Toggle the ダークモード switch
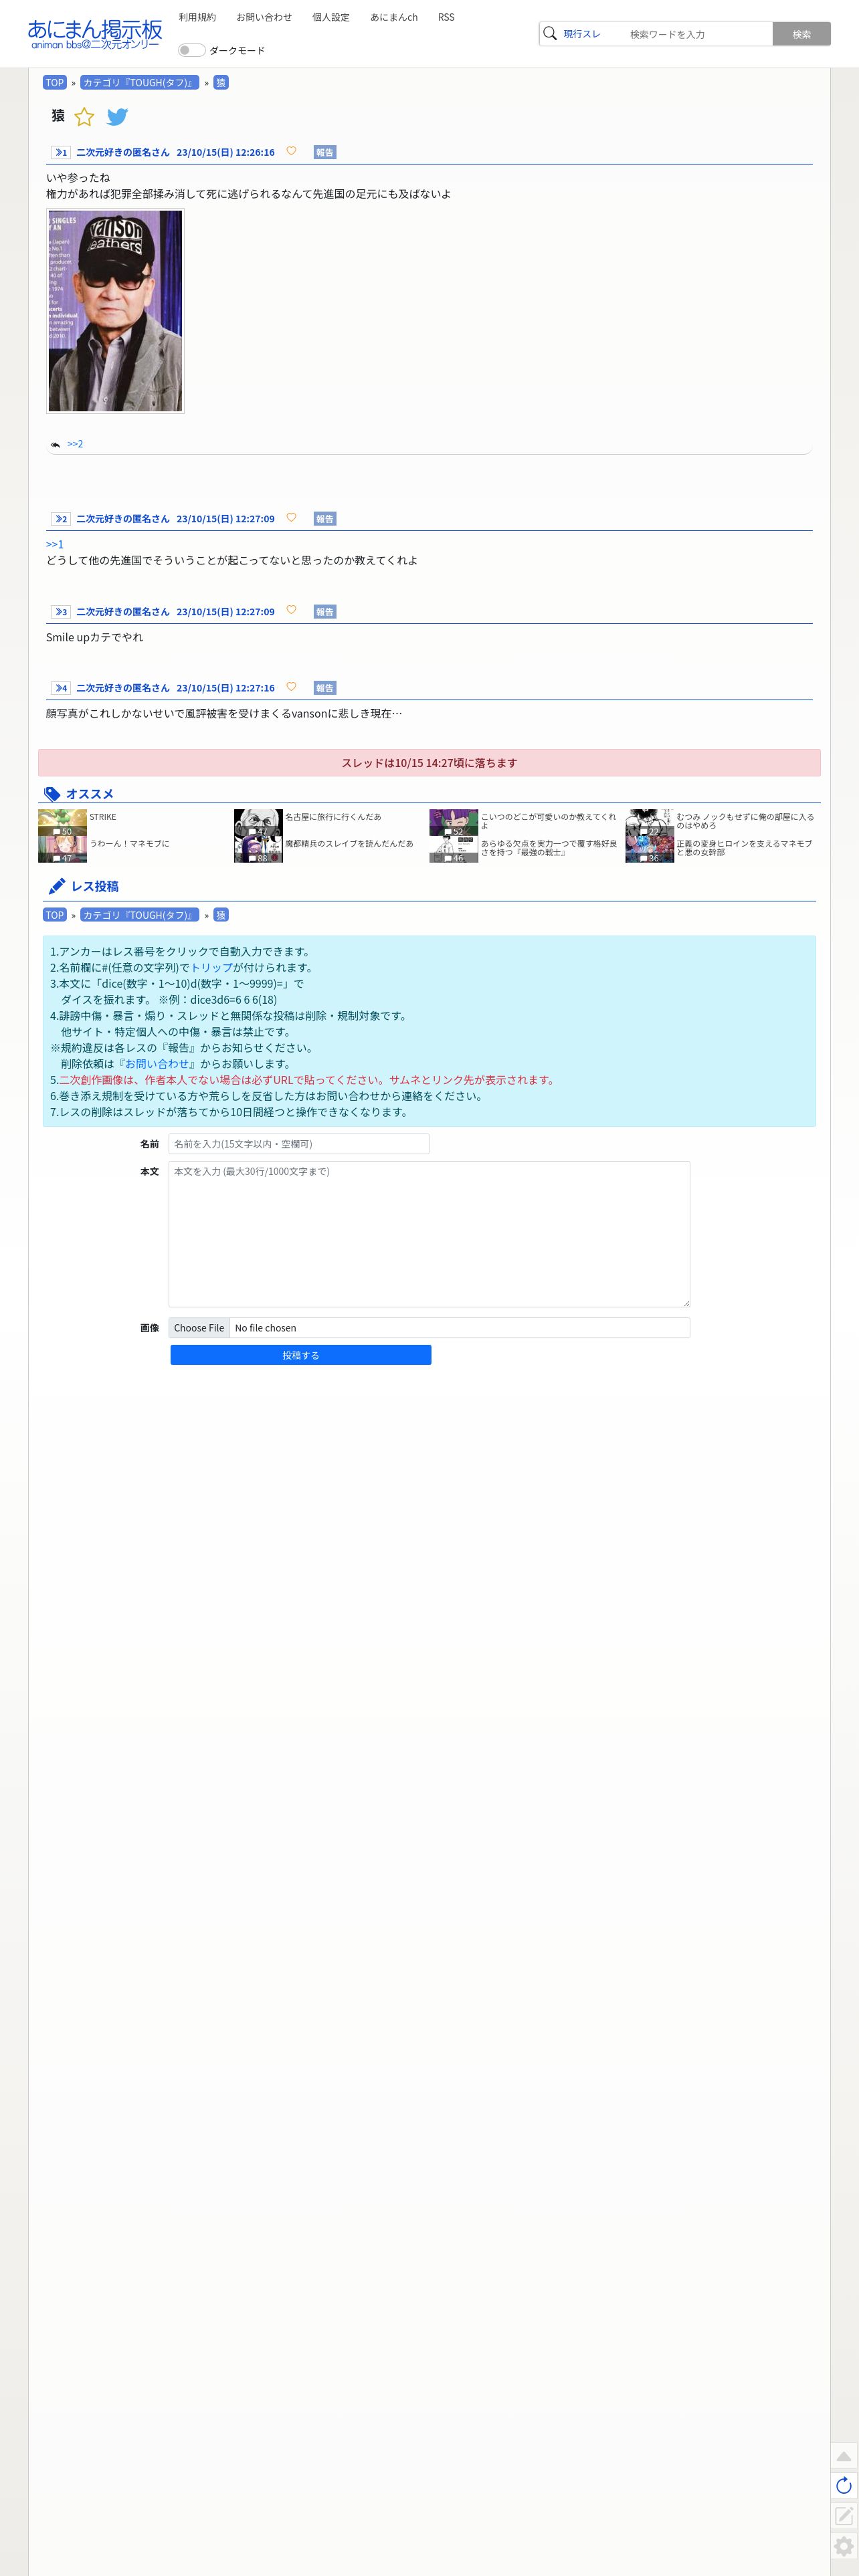Viewport: 859px width, 2576px height. pyautogui.click(x=191, y=50)
